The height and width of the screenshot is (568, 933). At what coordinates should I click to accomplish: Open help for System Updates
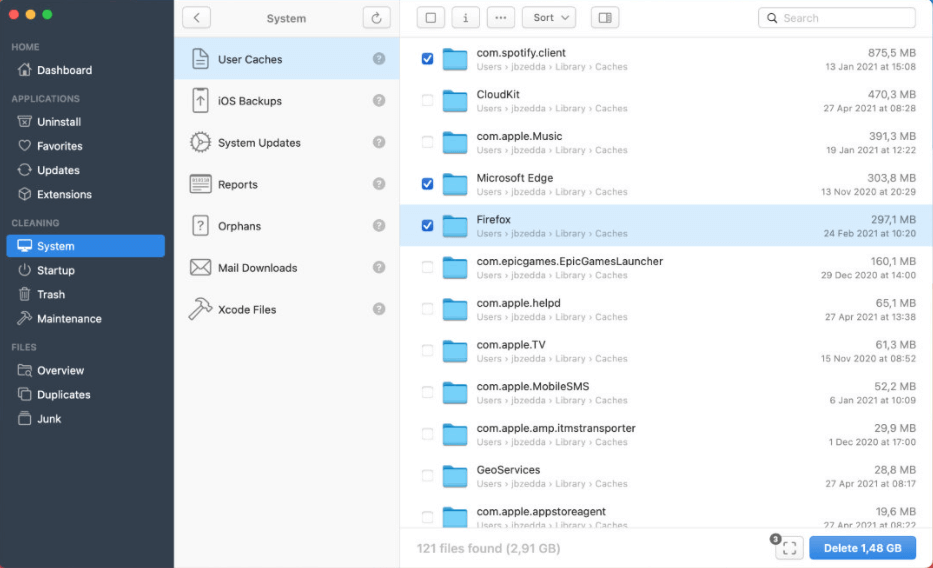click(x=379, y=142)
